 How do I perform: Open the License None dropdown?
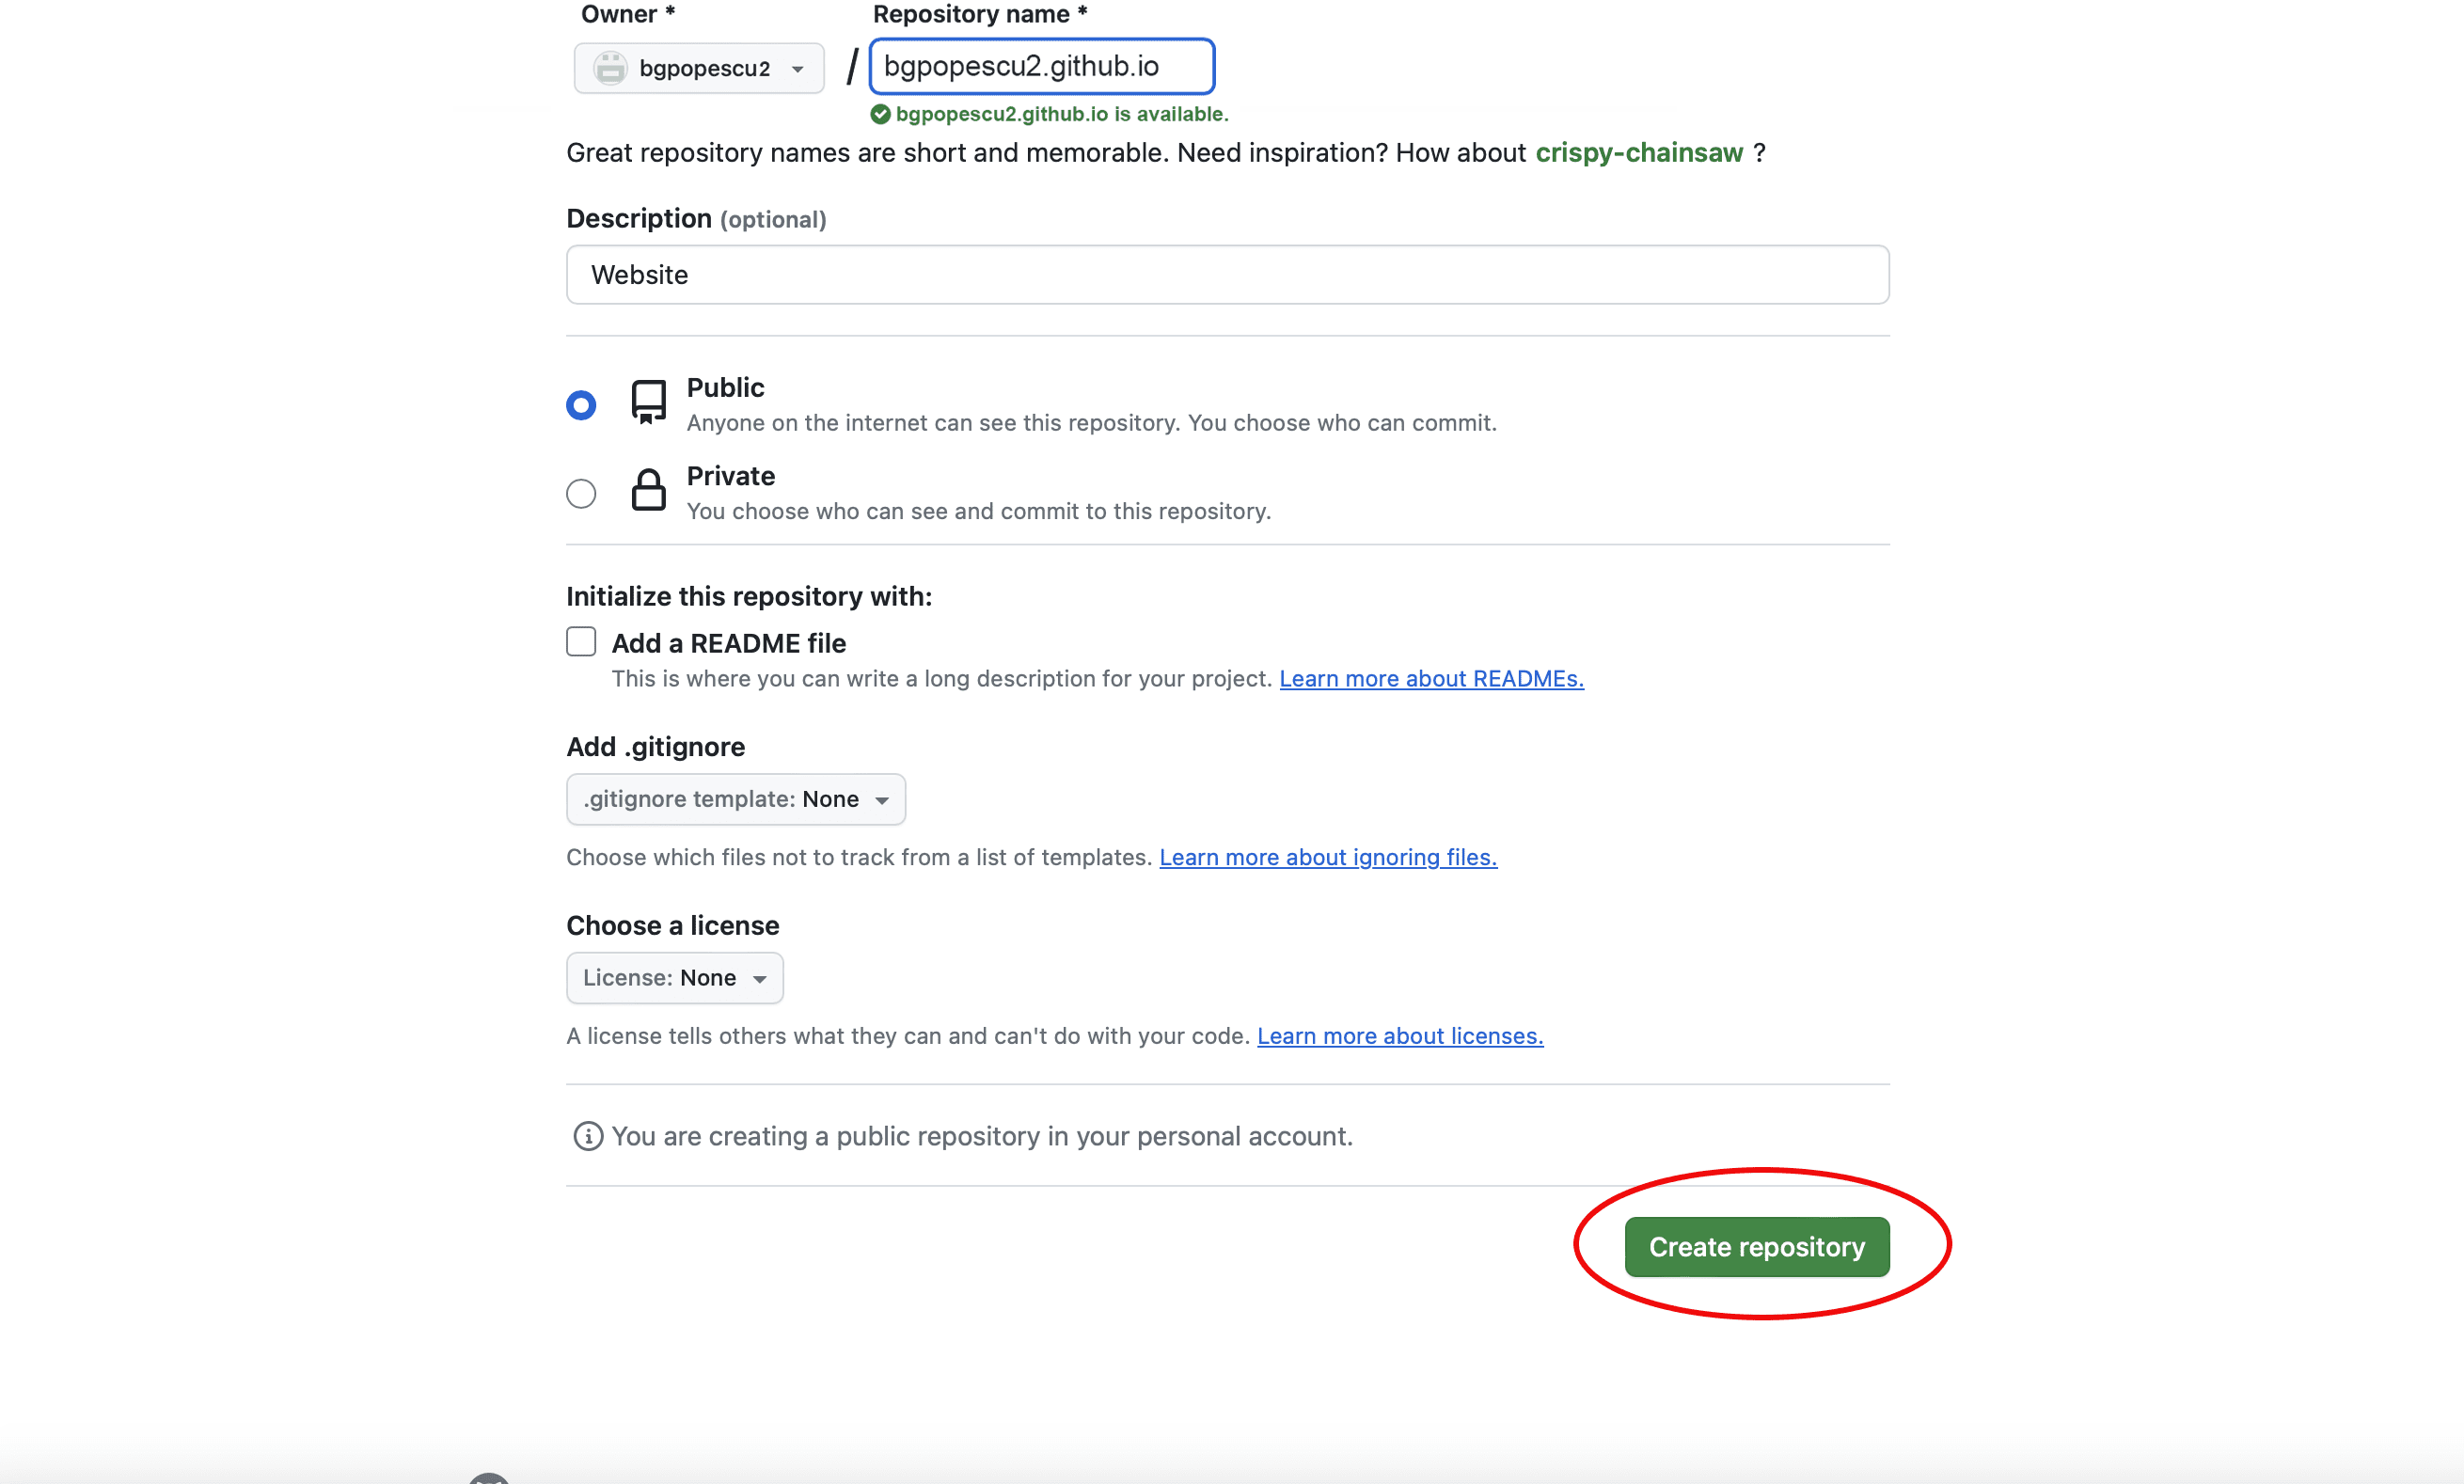tap(675, 978)
